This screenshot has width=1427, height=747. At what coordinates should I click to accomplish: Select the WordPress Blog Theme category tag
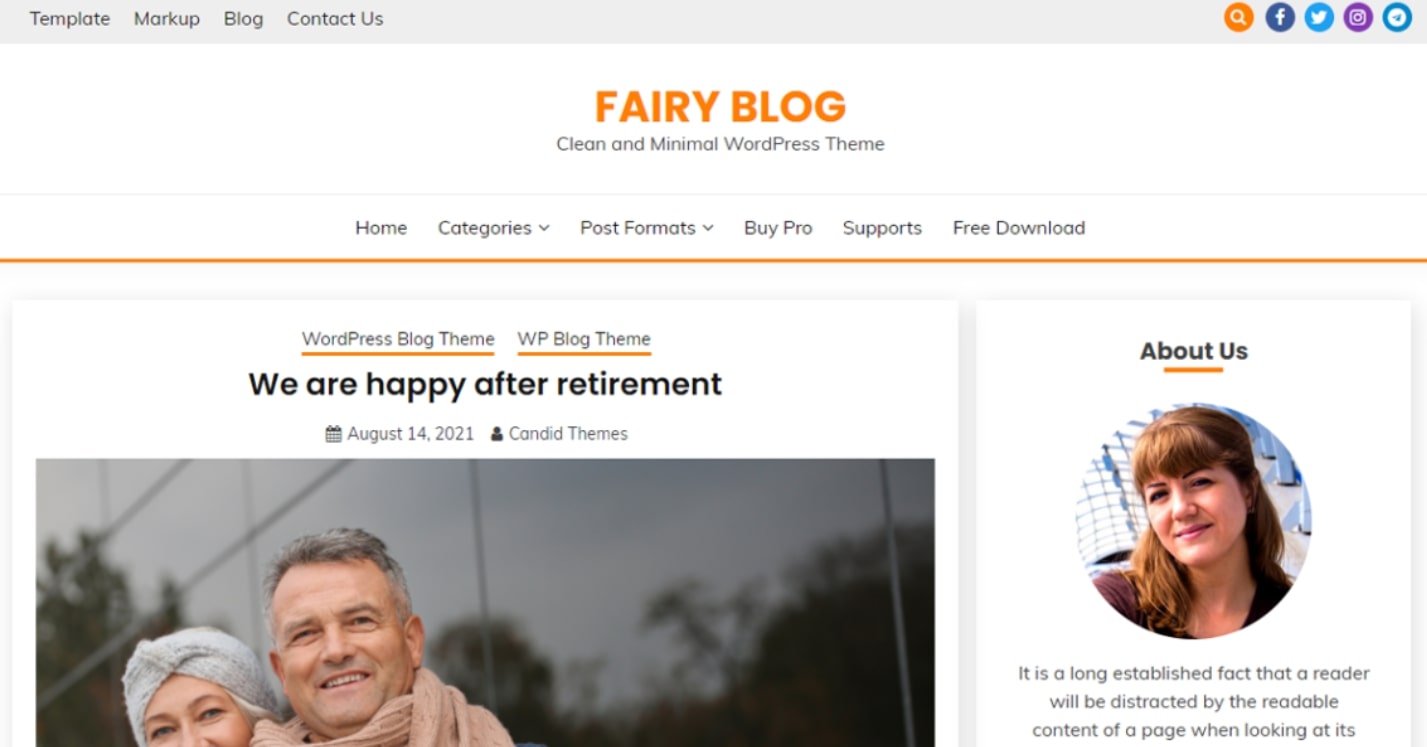[398, 340]
